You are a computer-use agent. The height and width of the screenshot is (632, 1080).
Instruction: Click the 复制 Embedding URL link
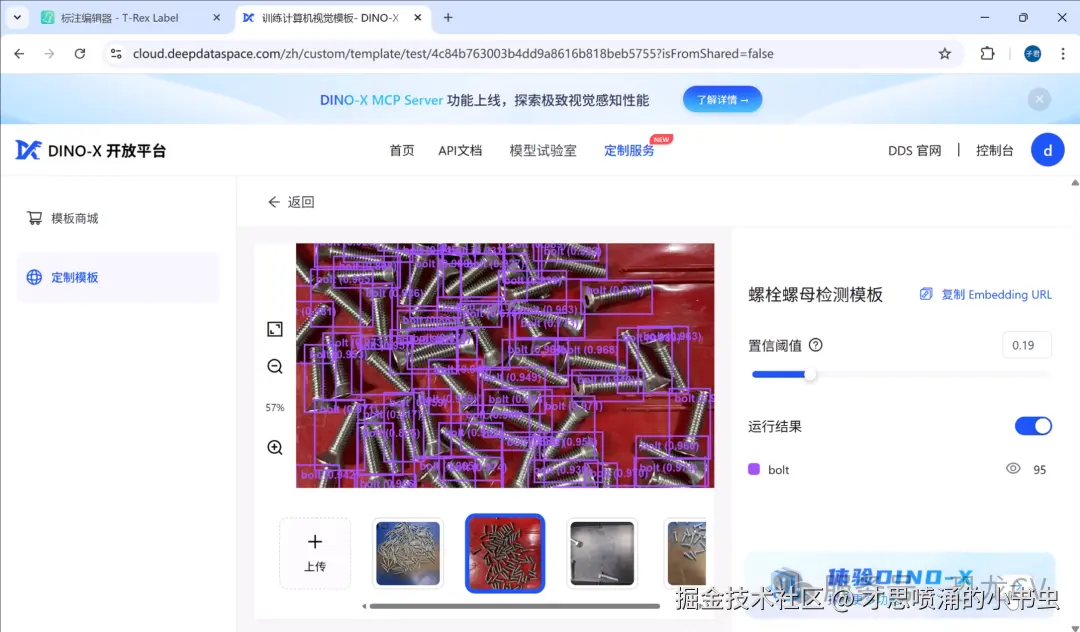(985, 294)
